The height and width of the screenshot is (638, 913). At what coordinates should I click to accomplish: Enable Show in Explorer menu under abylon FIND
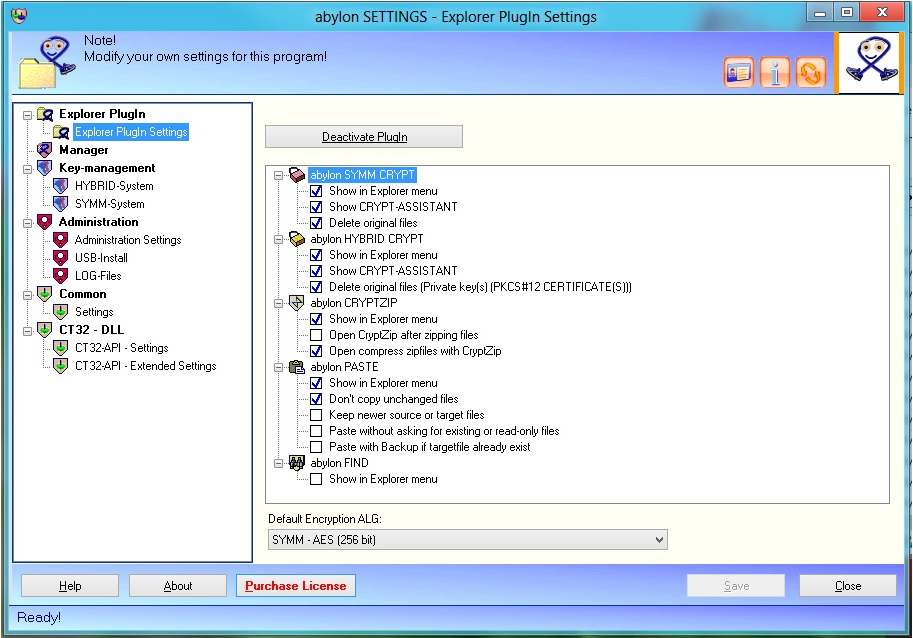pyautogui.click(x=316, y=479)
